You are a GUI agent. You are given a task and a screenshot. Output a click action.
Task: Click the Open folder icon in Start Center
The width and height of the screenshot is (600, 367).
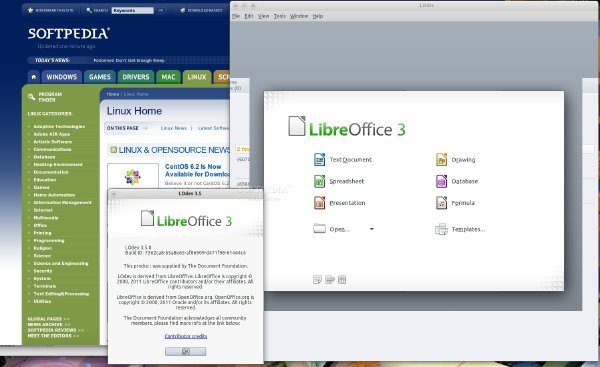319,228
